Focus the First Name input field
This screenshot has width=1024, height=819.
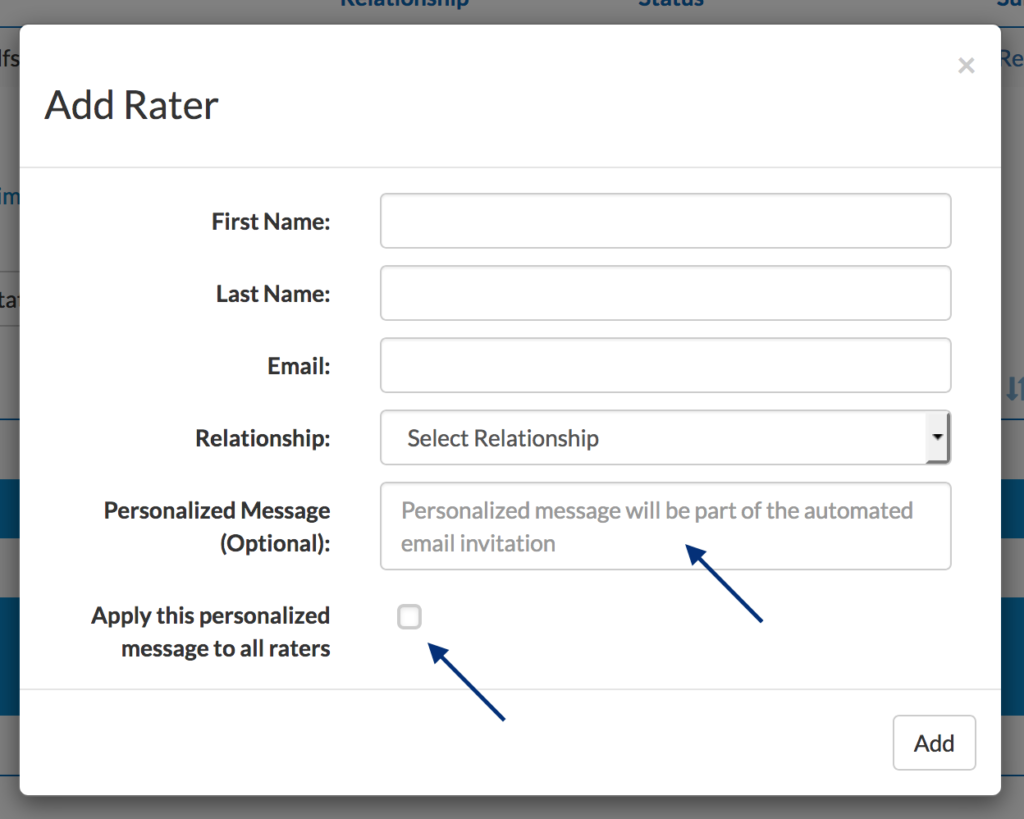coord(665,221)
